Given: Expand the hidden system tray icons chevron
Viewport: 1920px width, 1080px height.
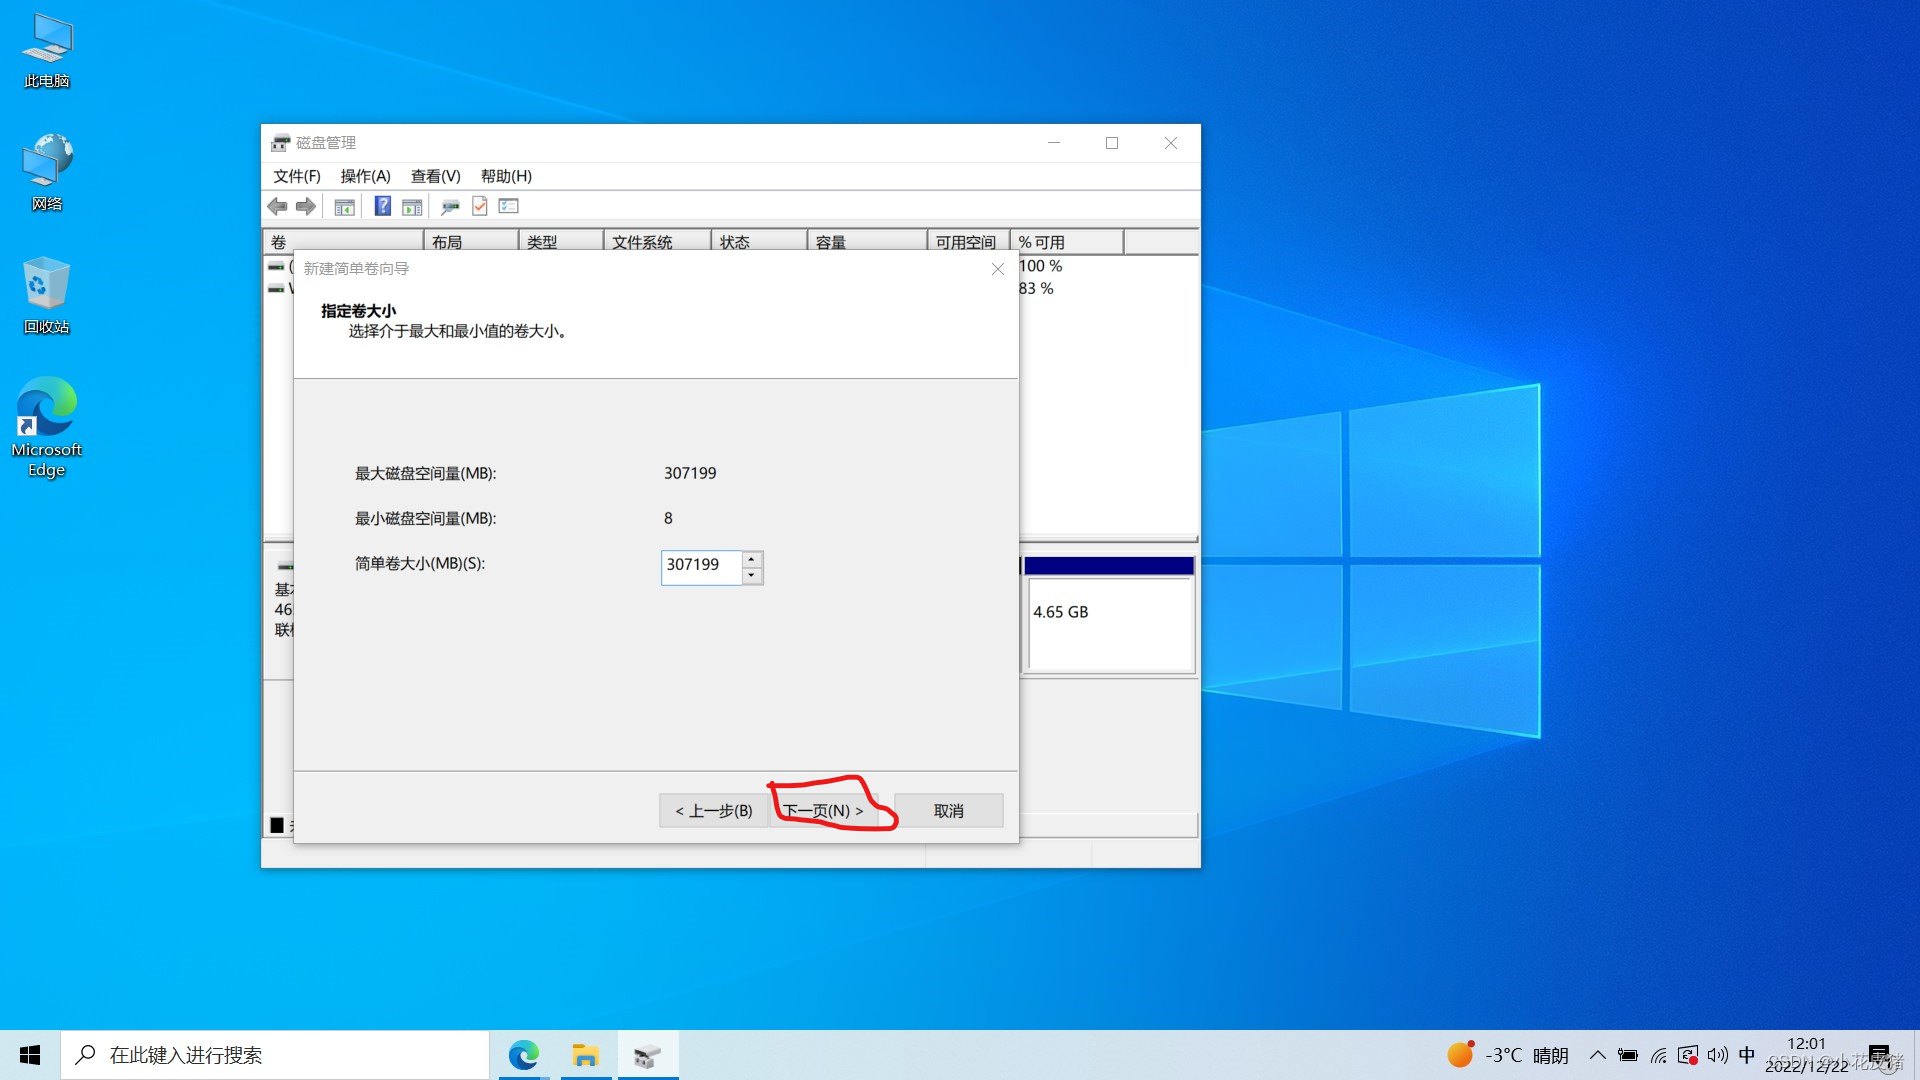Looking at the screenshot, I should [1597, 1055].
